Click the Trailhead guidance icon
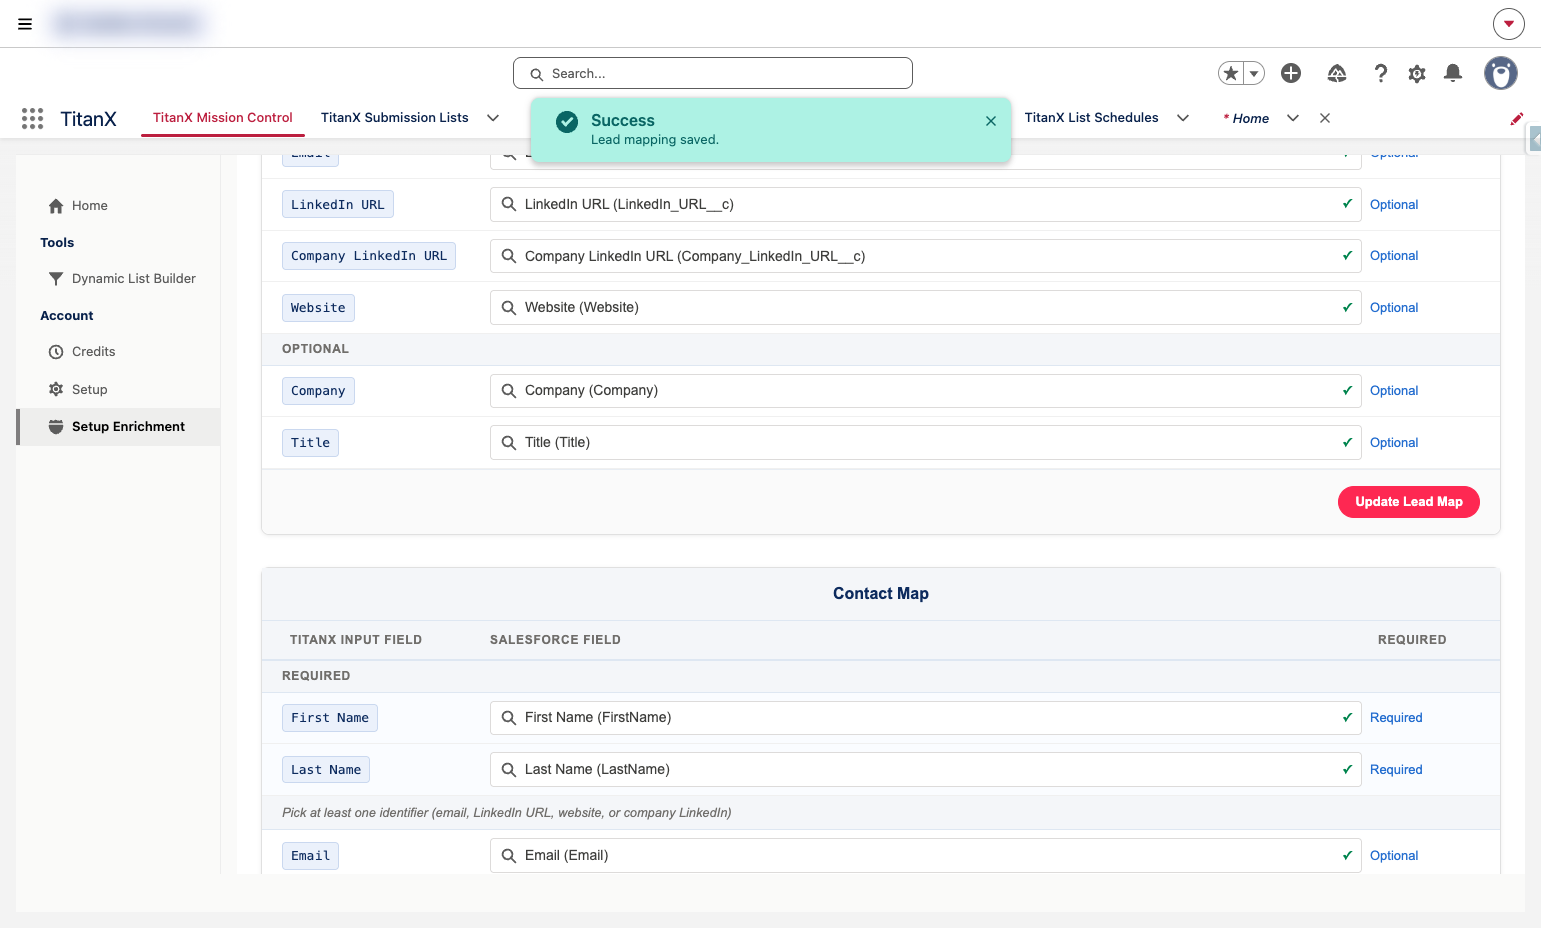This screenshot has height=928, width=1541. 1337,73
